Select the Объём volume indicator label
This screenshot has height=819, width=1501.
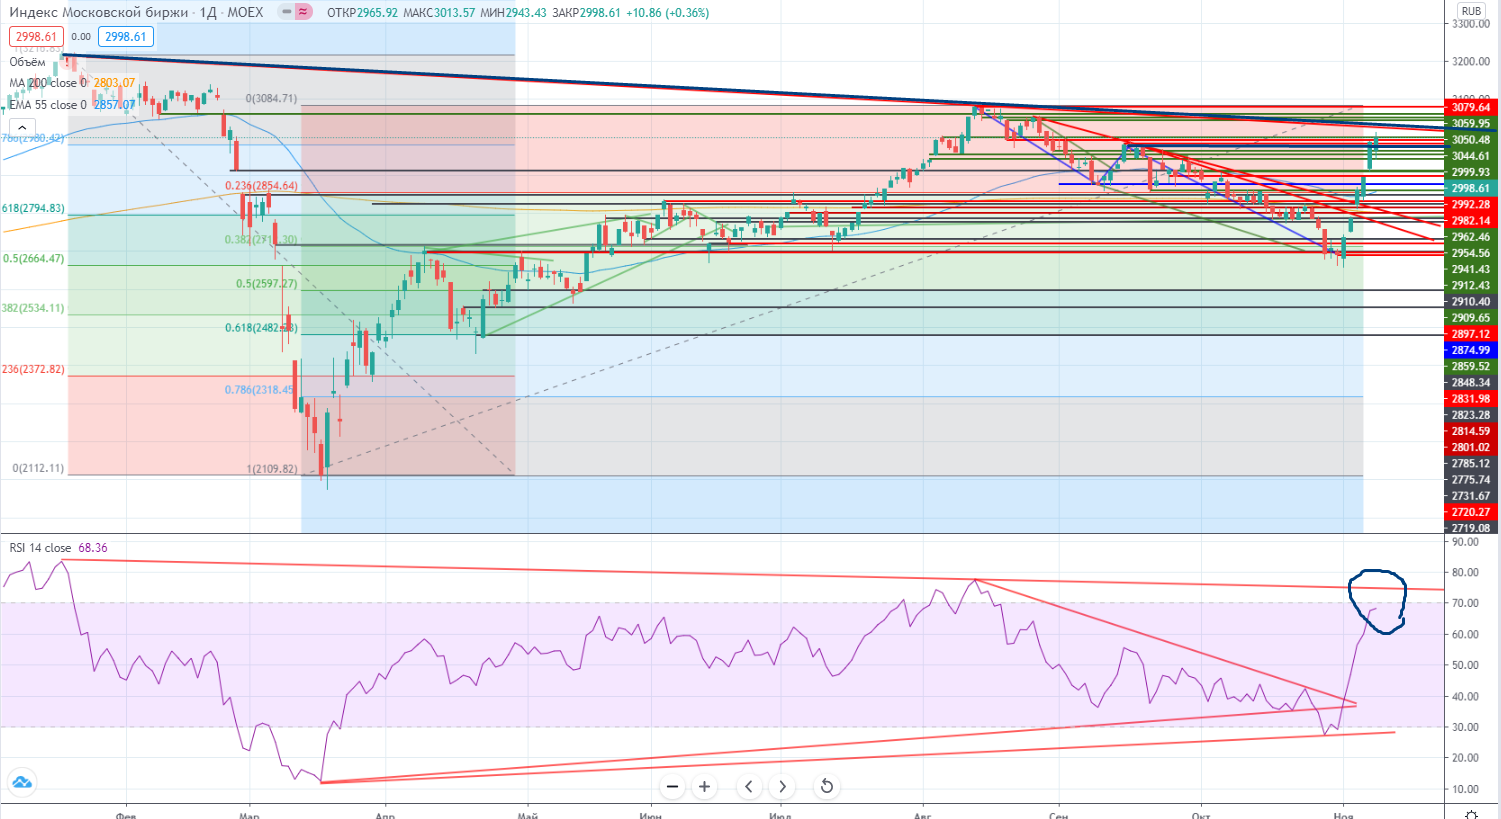point(28,62)
